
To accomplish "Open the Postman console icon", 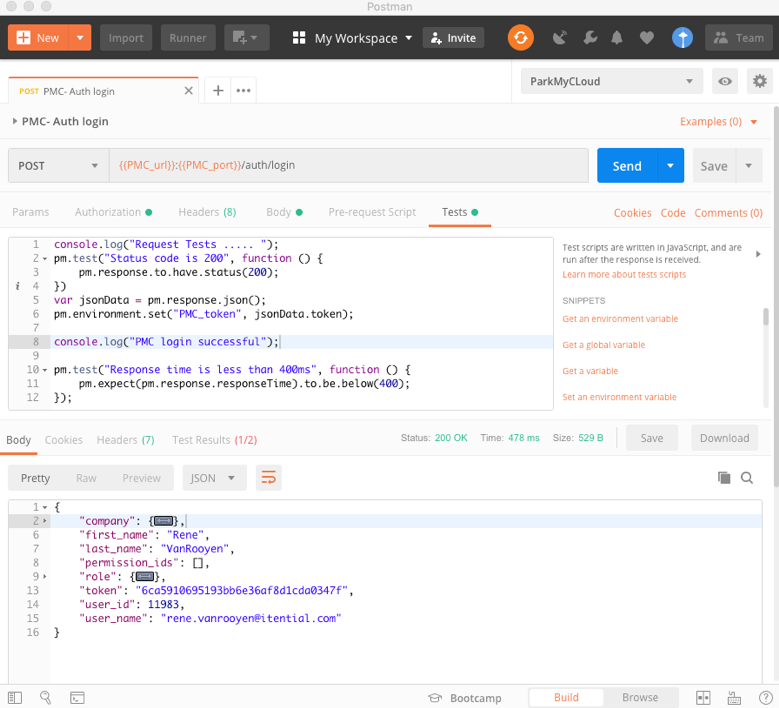I will (77, 698).
